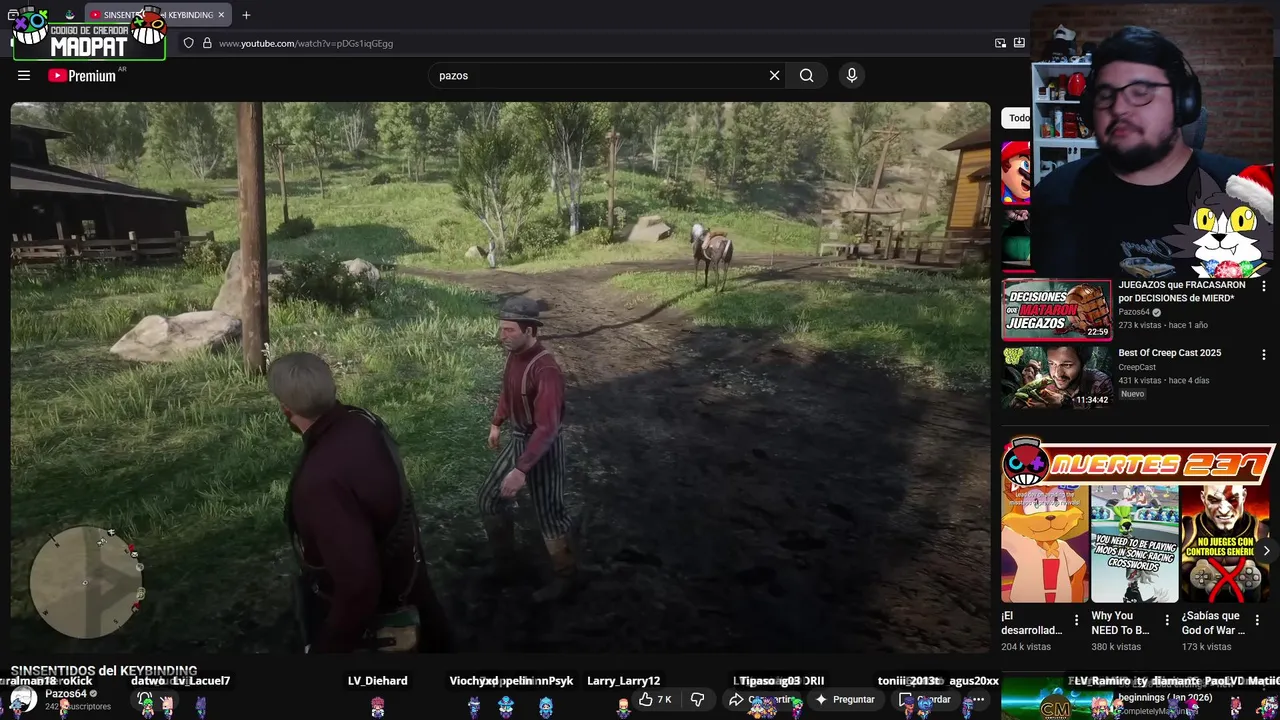This screenshot has width=1280, height=720.
Task: Like the video with 7 K thumbs-up
Action: (x=655, y=699)
